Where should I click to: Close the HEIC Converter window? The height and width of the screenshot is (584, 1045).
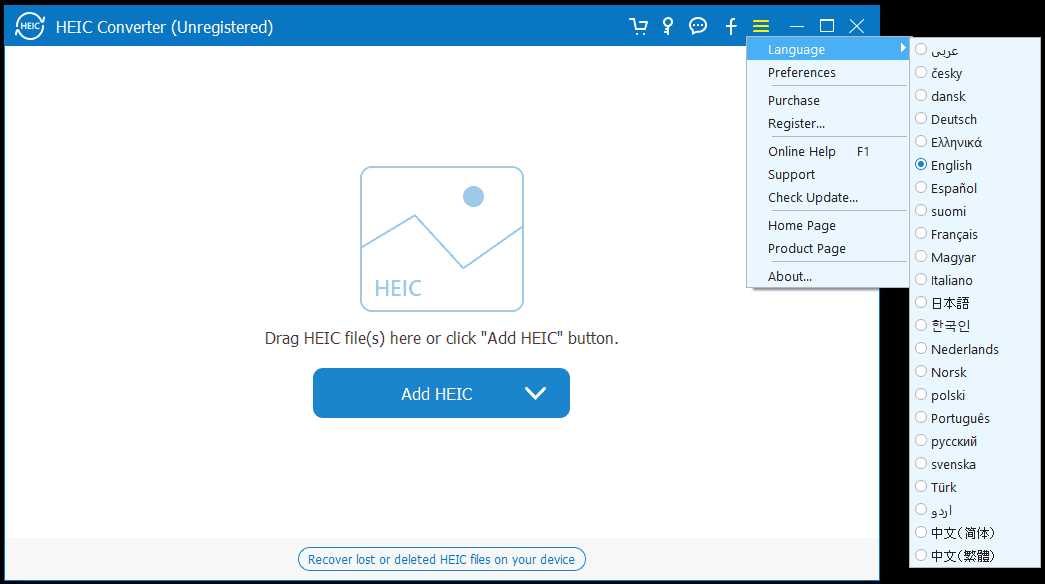click(x=857, y=27)
